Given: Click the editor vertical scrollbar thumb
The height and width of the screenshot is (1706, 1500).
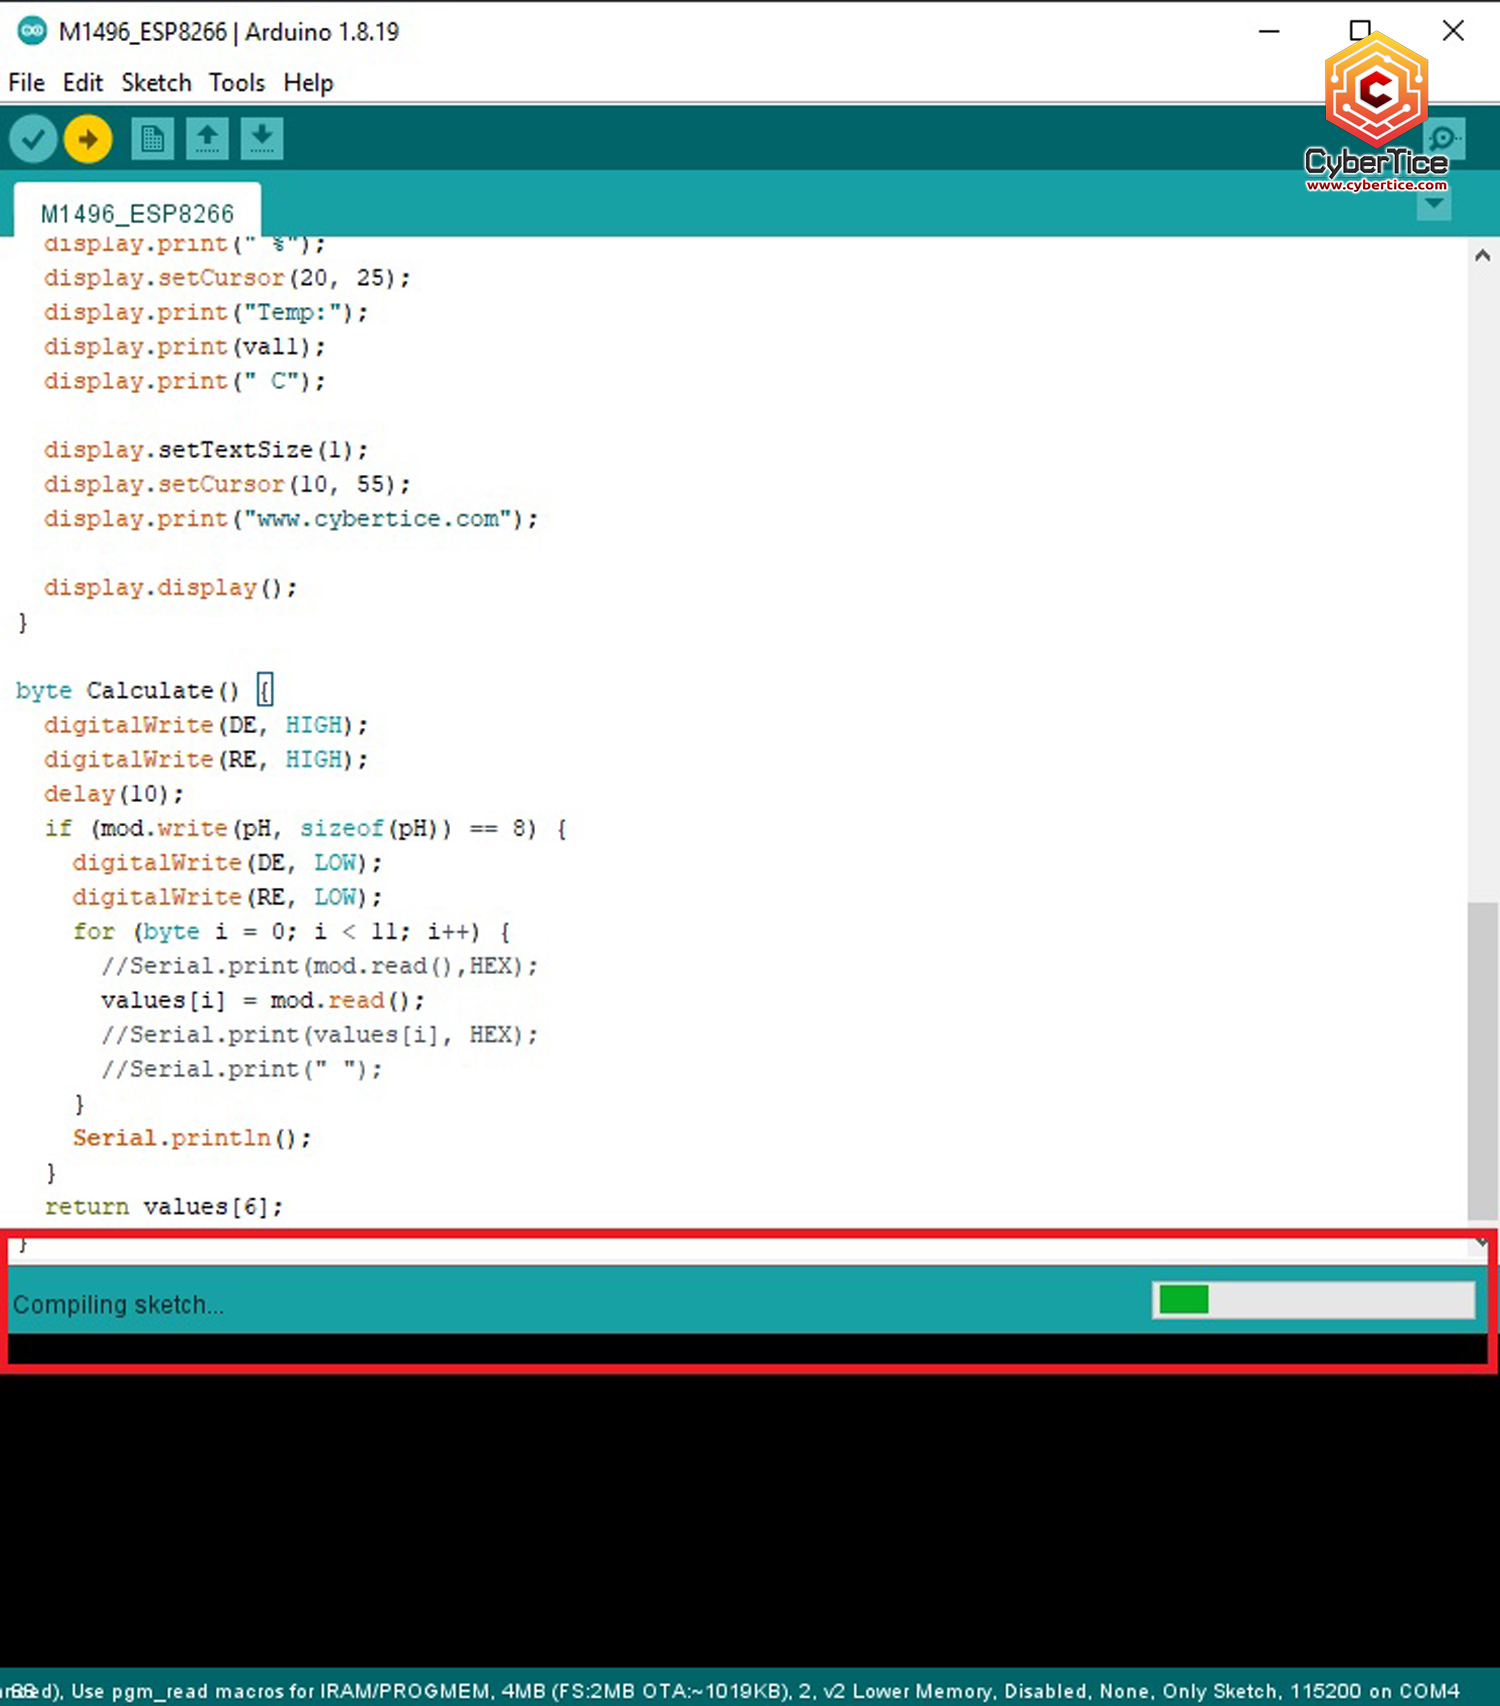Looking at the screenshot, I should (1482, 1060).
